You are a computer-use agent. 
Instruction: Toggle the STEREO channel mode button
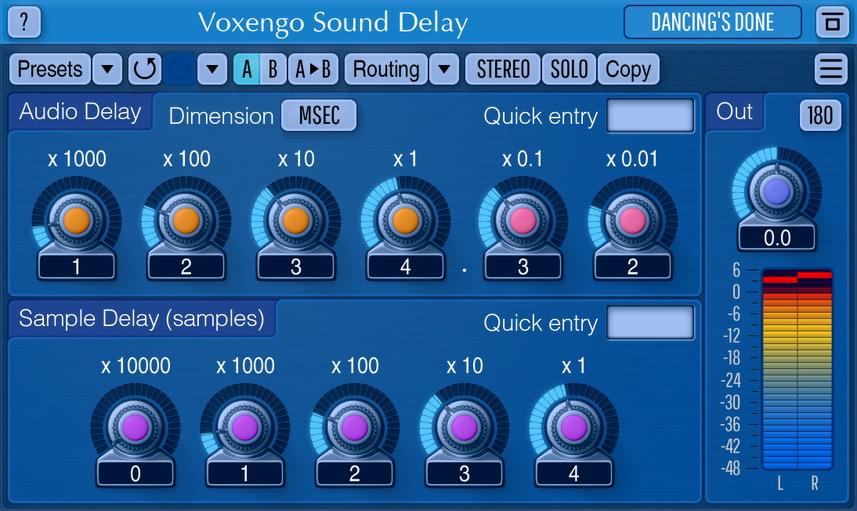(x=503, y=69)
